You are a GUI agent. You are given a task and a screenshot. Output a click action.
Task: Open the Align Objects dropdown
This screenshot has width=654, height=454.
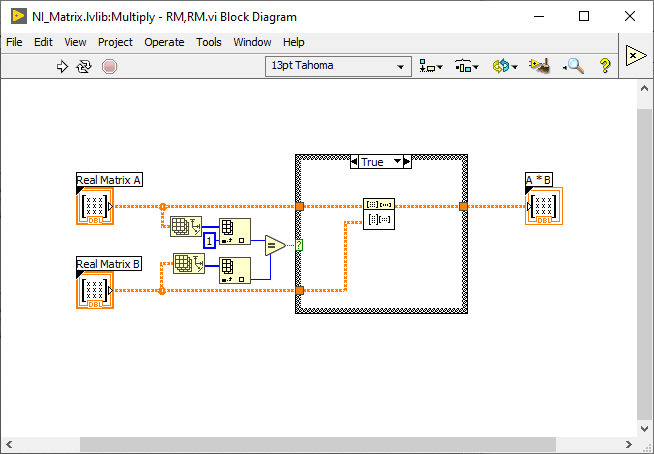click(431, 66)
